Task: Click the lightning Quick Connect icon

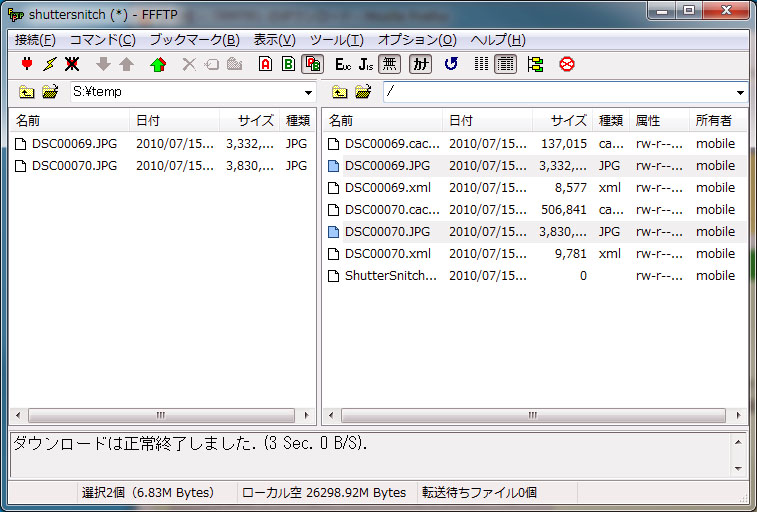Action: click(49, 64)
